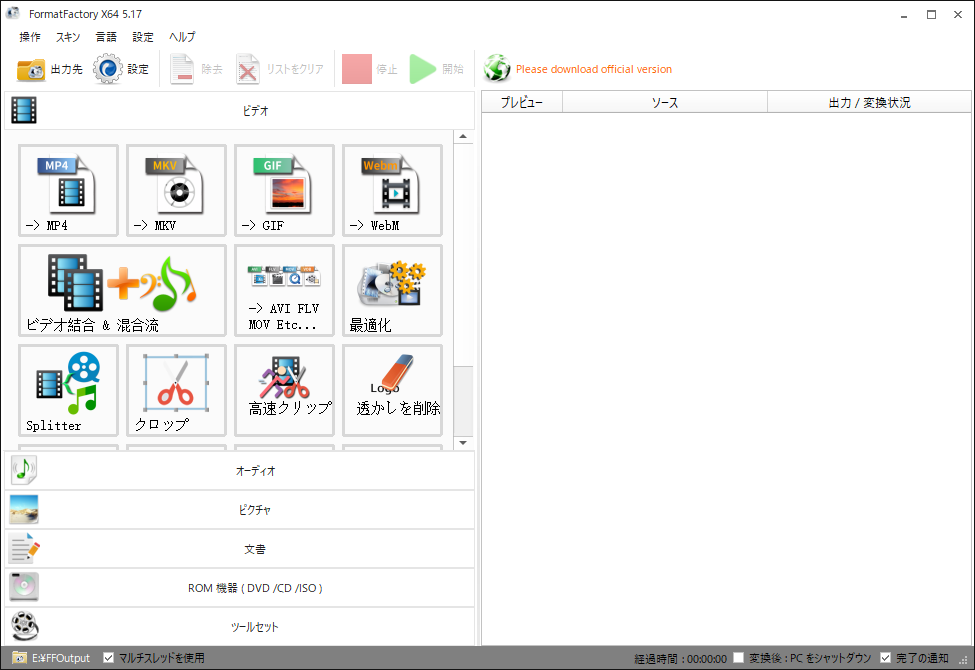The height and width of the screenshot is (670, 975).
Task: Click the 出力先 output folder icon
Action: (x=31, y=70)
